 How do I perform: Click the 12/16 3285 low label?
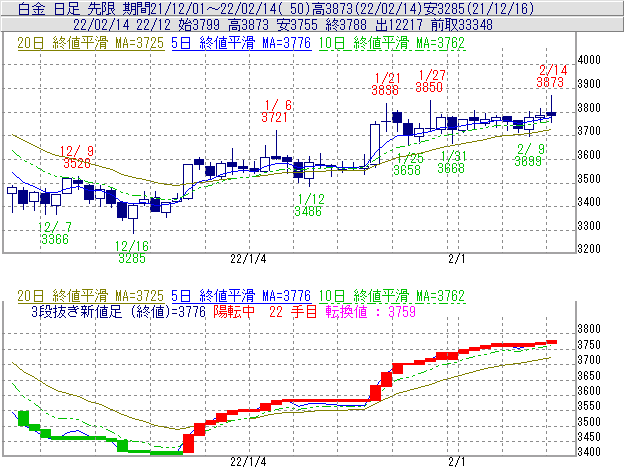(x=132, y=252)
